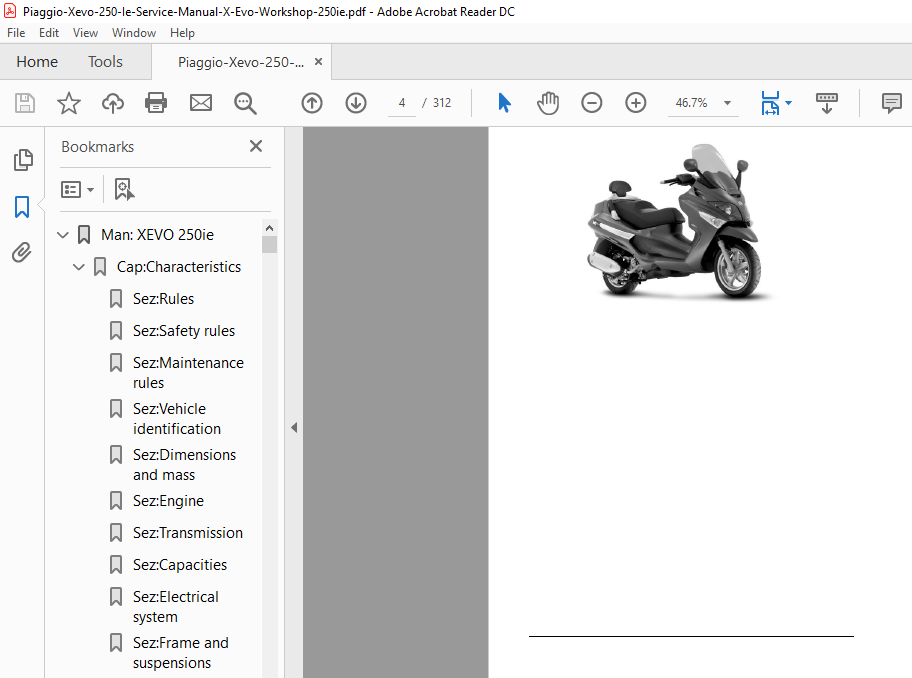The image size is (912, 678).
Task: Jump to Sez:Vehicle identification bookmark
Action: [177, 419]
